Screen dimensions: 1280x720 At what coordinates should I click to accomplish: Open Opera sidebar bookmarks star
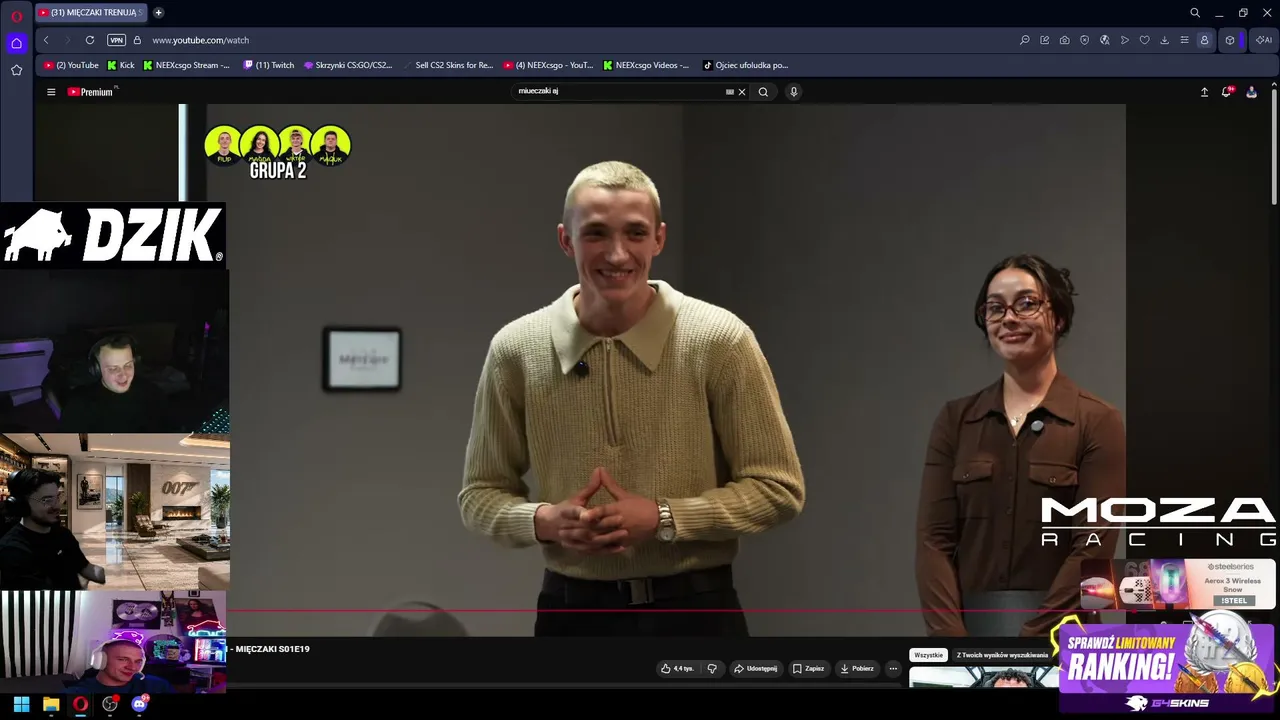[16, 70]
